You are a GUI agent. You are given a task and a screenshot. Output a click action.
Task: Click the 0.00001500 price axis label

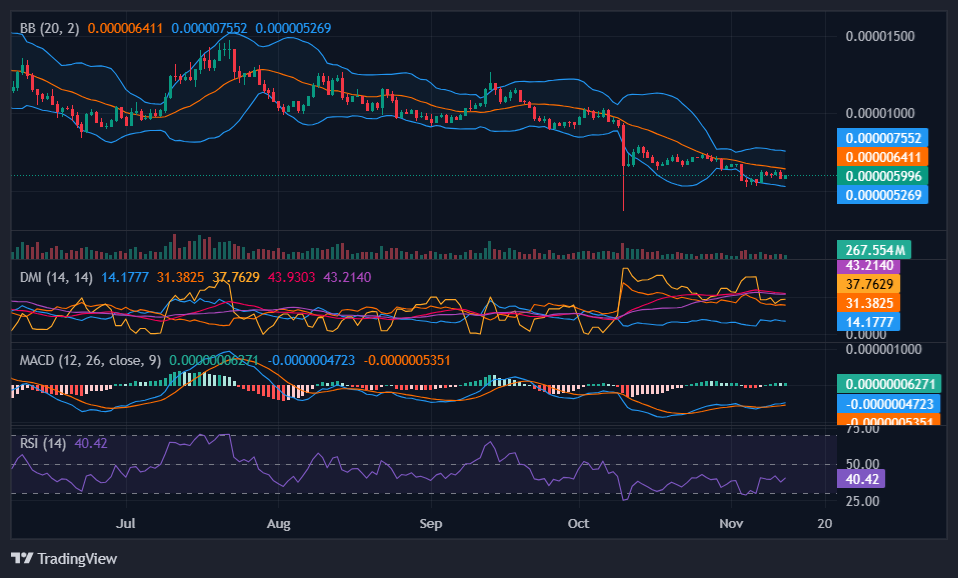[x=880, y=36]
